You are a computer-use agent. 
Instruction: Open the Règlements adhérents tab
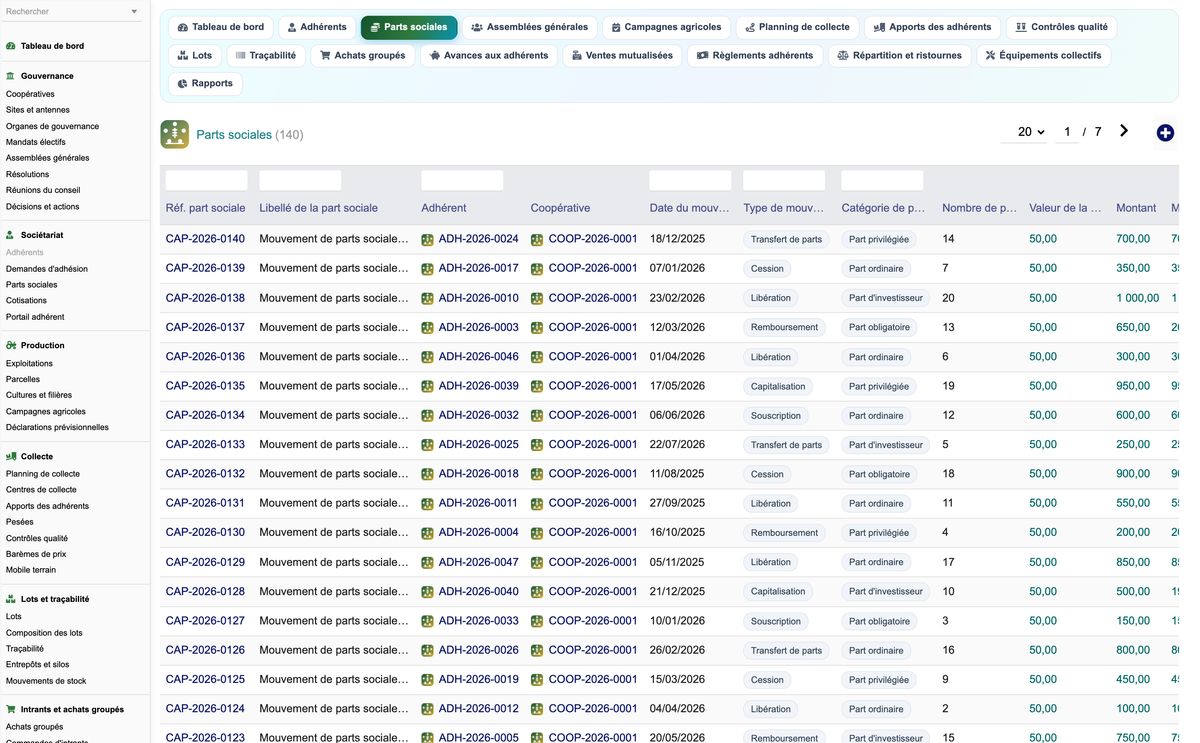[755, 55]
